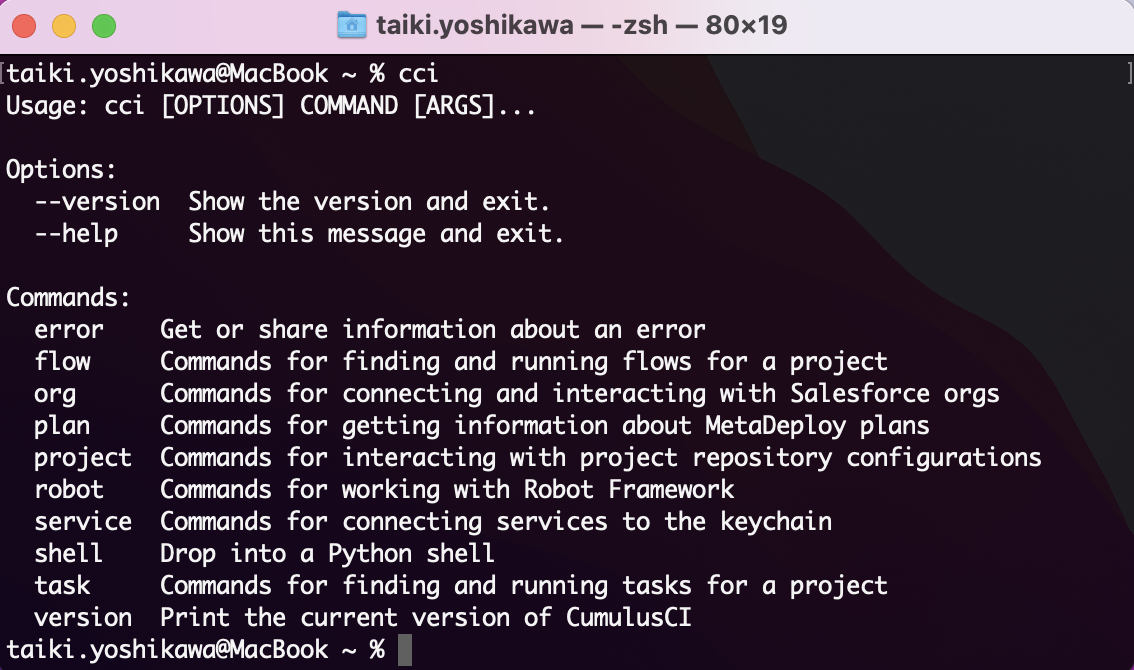1134x670 pixels.
Task: Click the '--help' option text
Action: (x=76, y=234)
